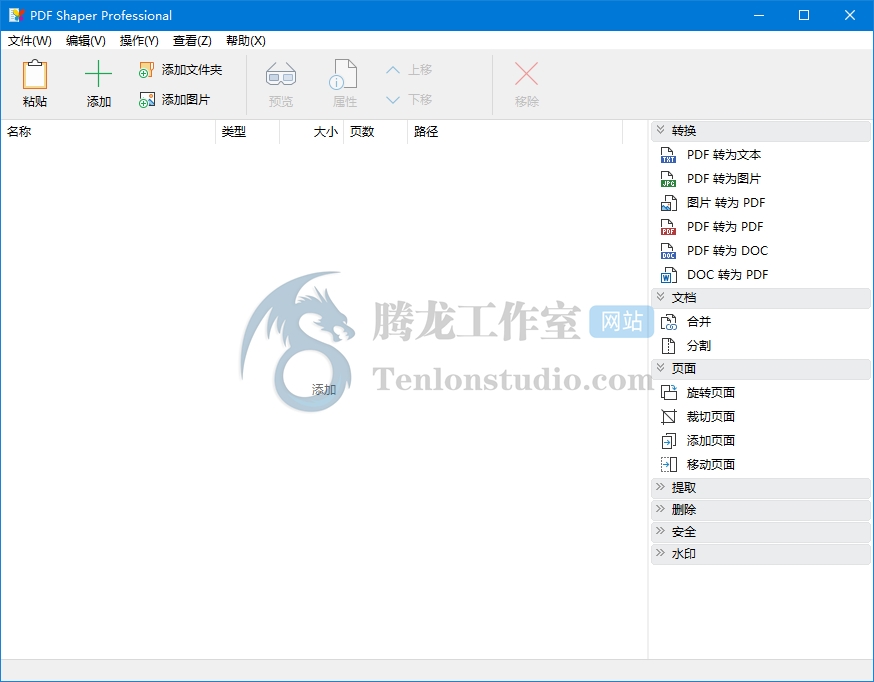Choose 图片 转为 PDF label
This screenshot has width=874, height=682.
(x=726, y=203)
